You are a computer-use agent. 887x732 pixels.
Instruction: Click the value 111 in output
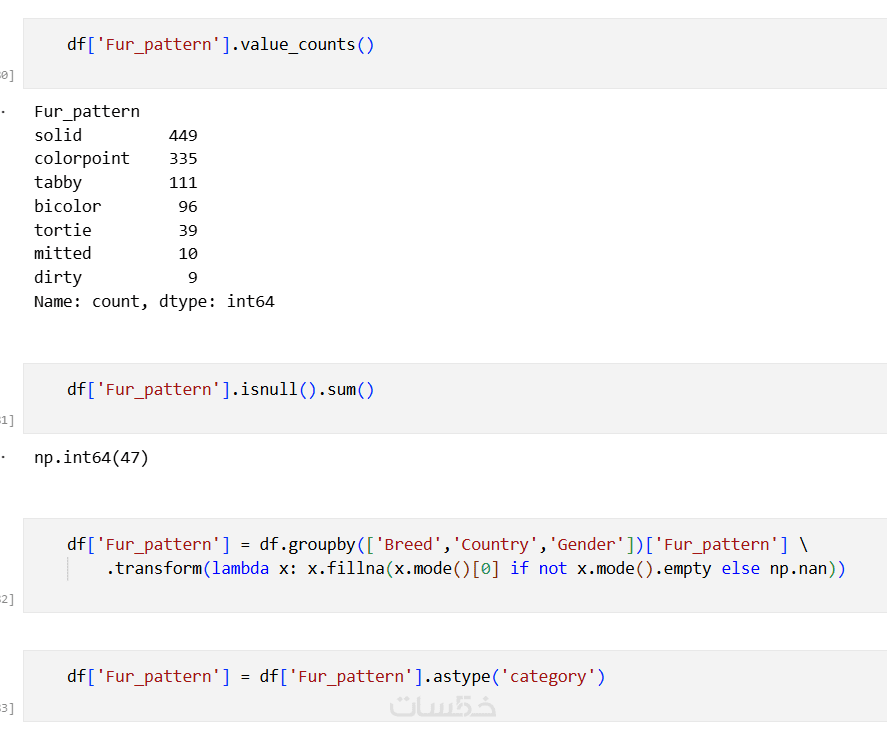pos(183,183)
